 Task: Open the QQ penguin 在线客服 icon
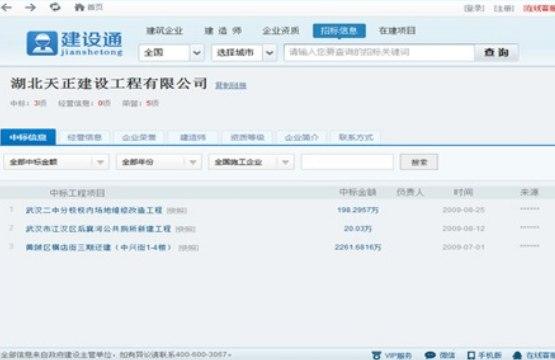pos(517,355)
